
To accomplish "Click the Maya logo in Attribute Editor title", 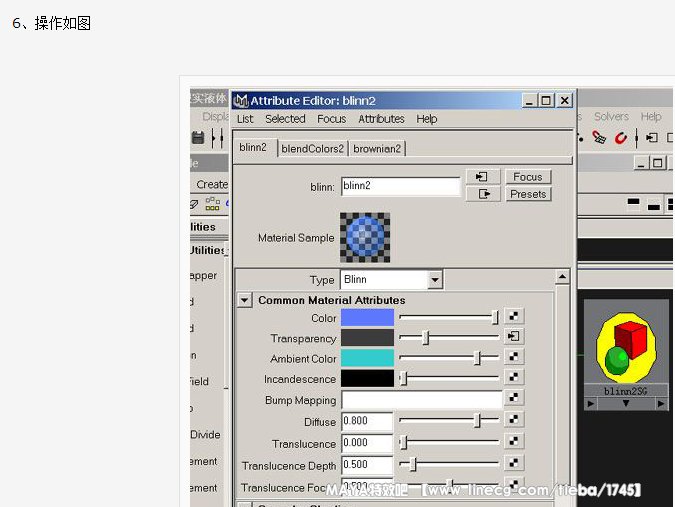I will point(241,100).
